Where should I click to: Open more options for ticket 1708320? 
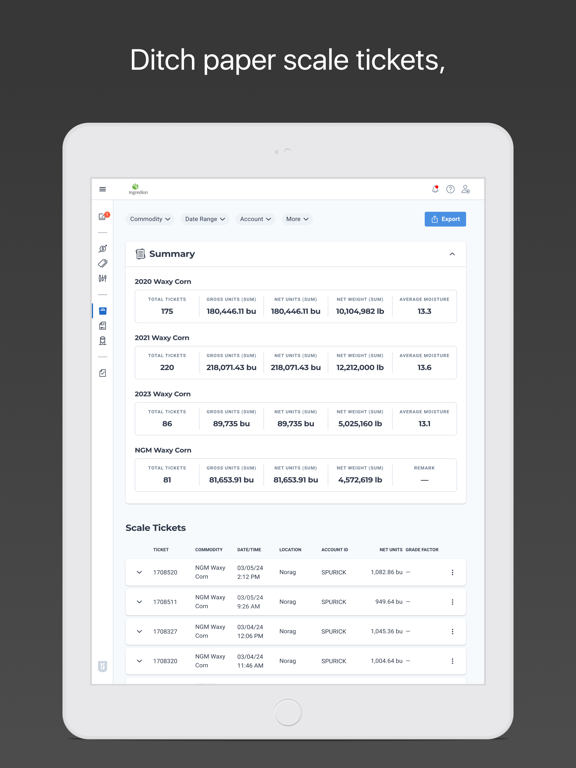click(452, 661)
